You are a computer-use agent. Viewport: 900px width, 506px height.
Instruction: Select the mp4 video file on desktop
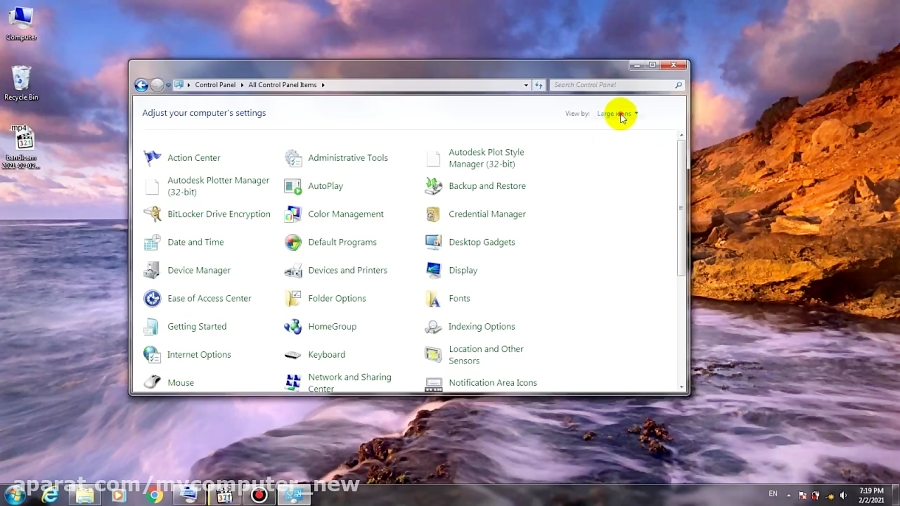(x=21, y=147)
